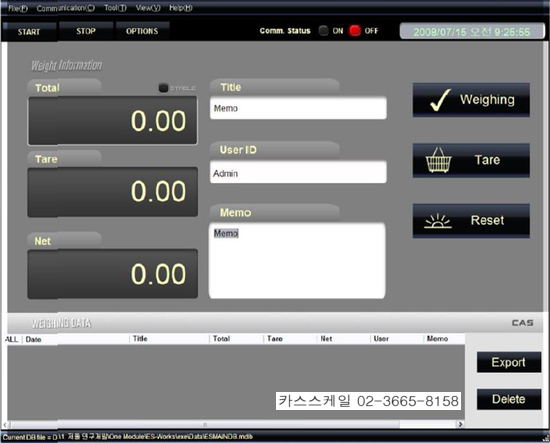The height and width of the screenshot is (443, 550).
Task: Click the date and time display
Action: [472, 32]
